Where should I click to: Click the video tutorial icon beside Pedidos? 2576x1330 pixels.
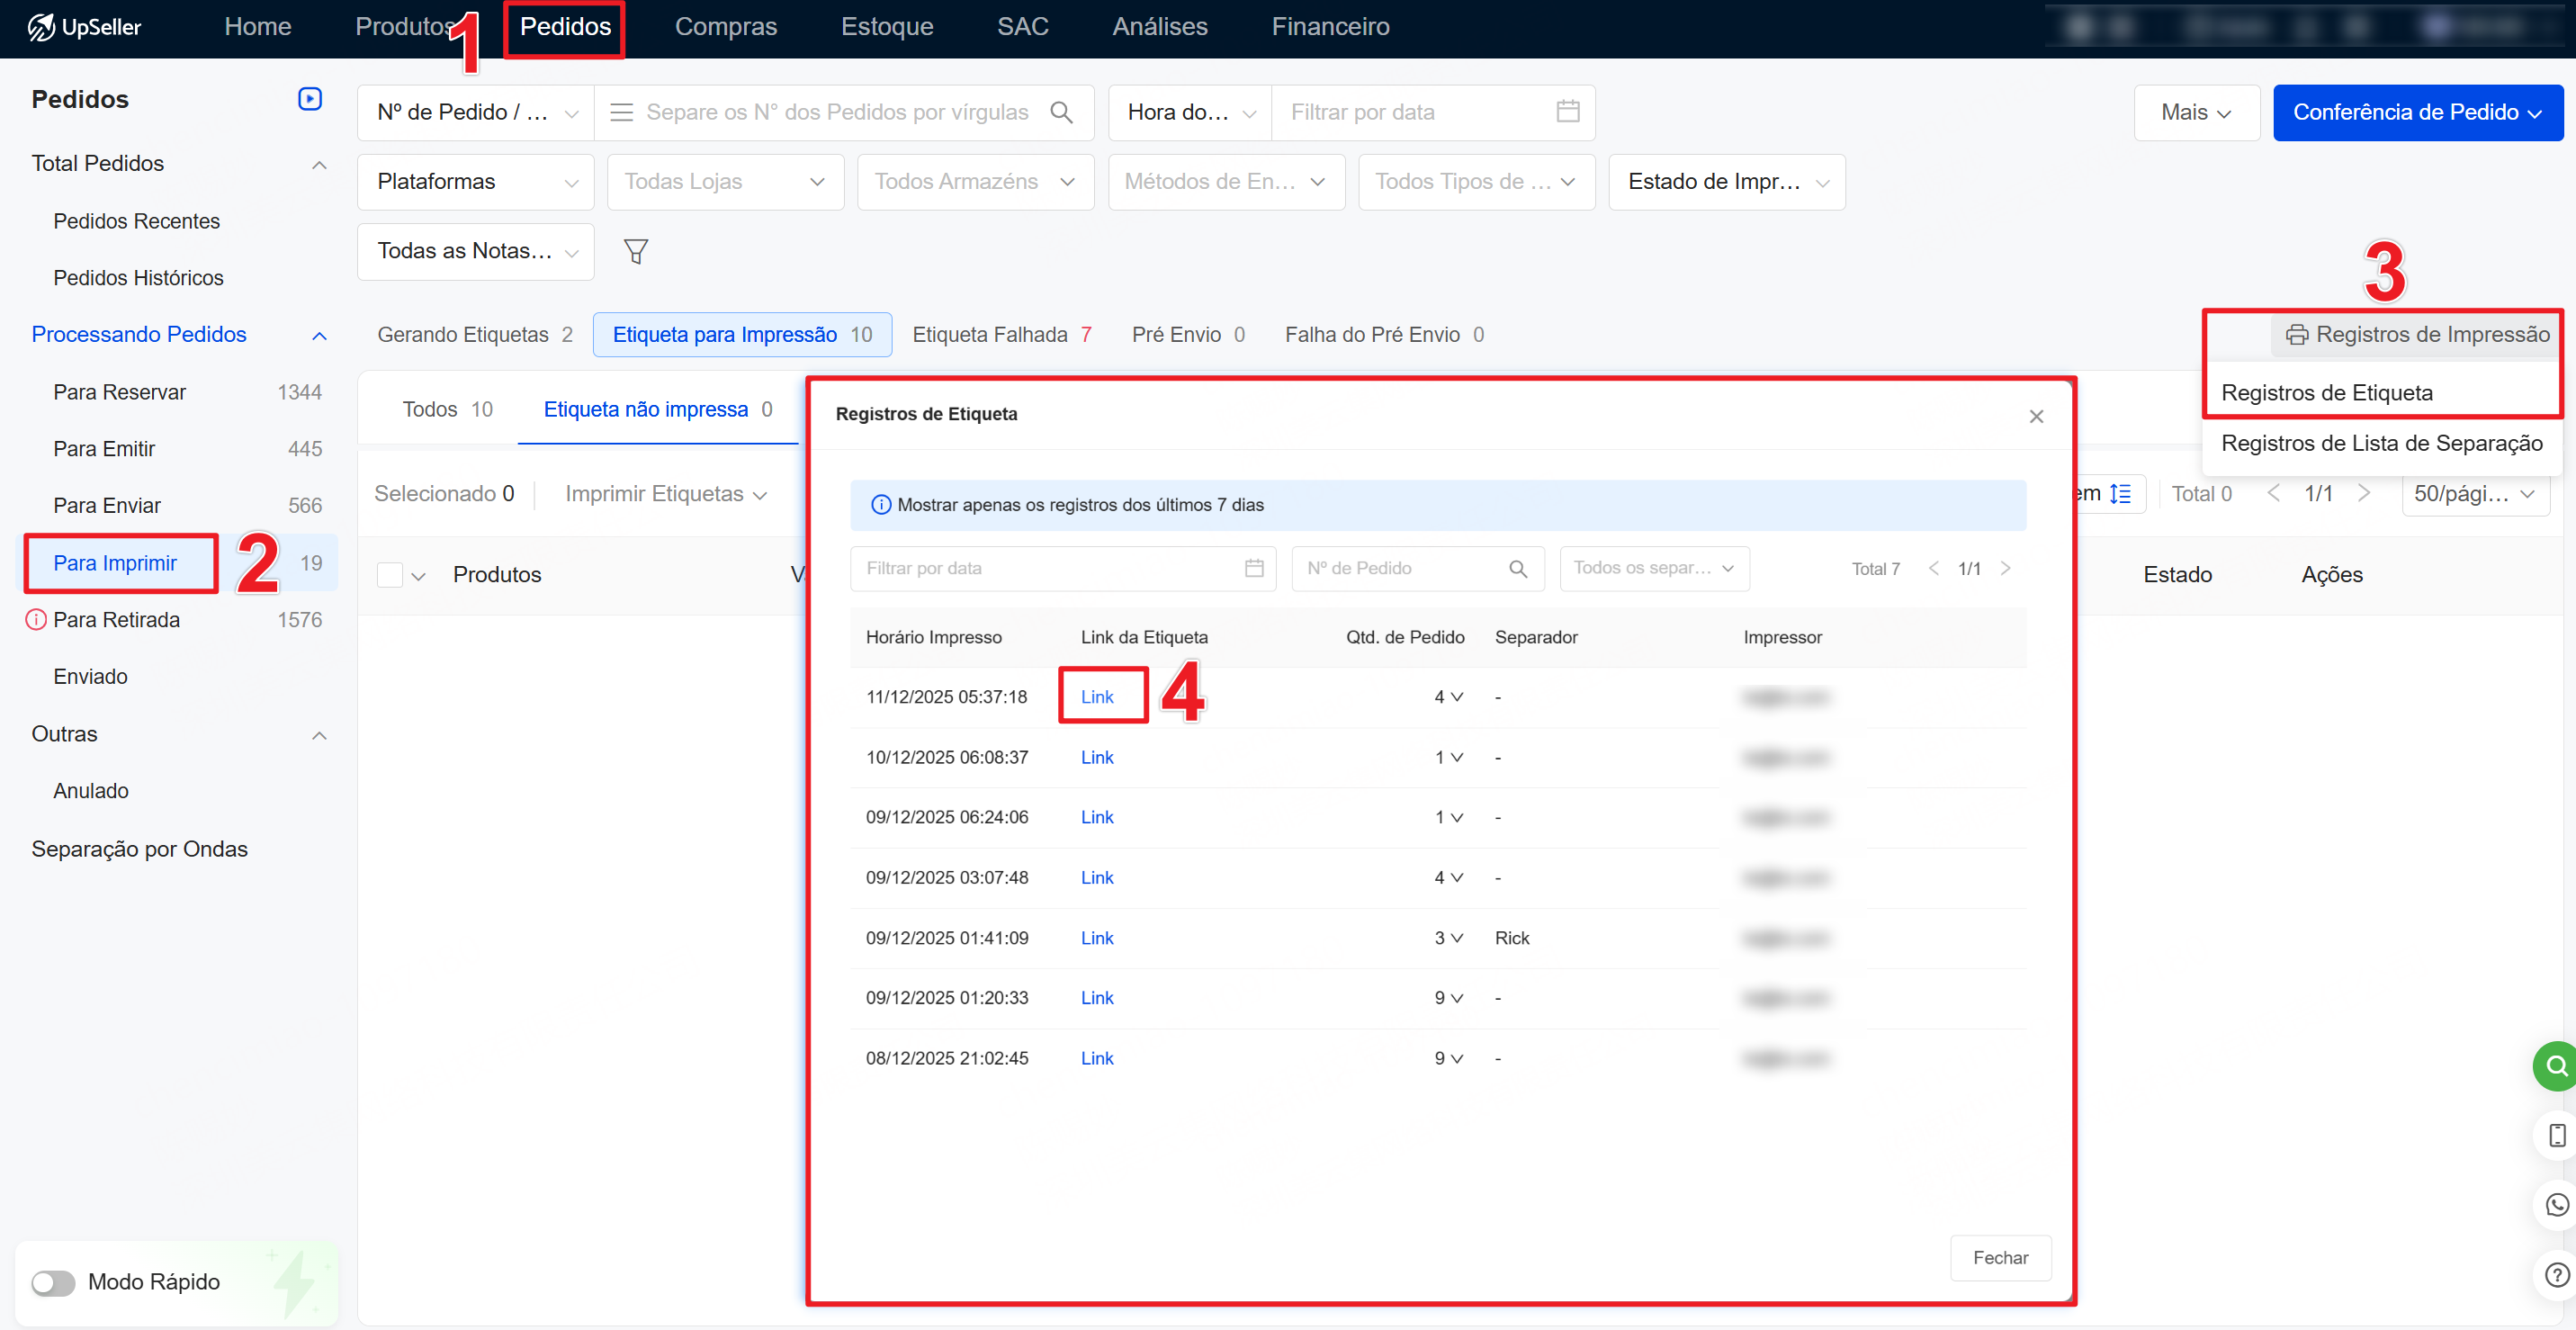pyautogui.click(x=310, y=99)
